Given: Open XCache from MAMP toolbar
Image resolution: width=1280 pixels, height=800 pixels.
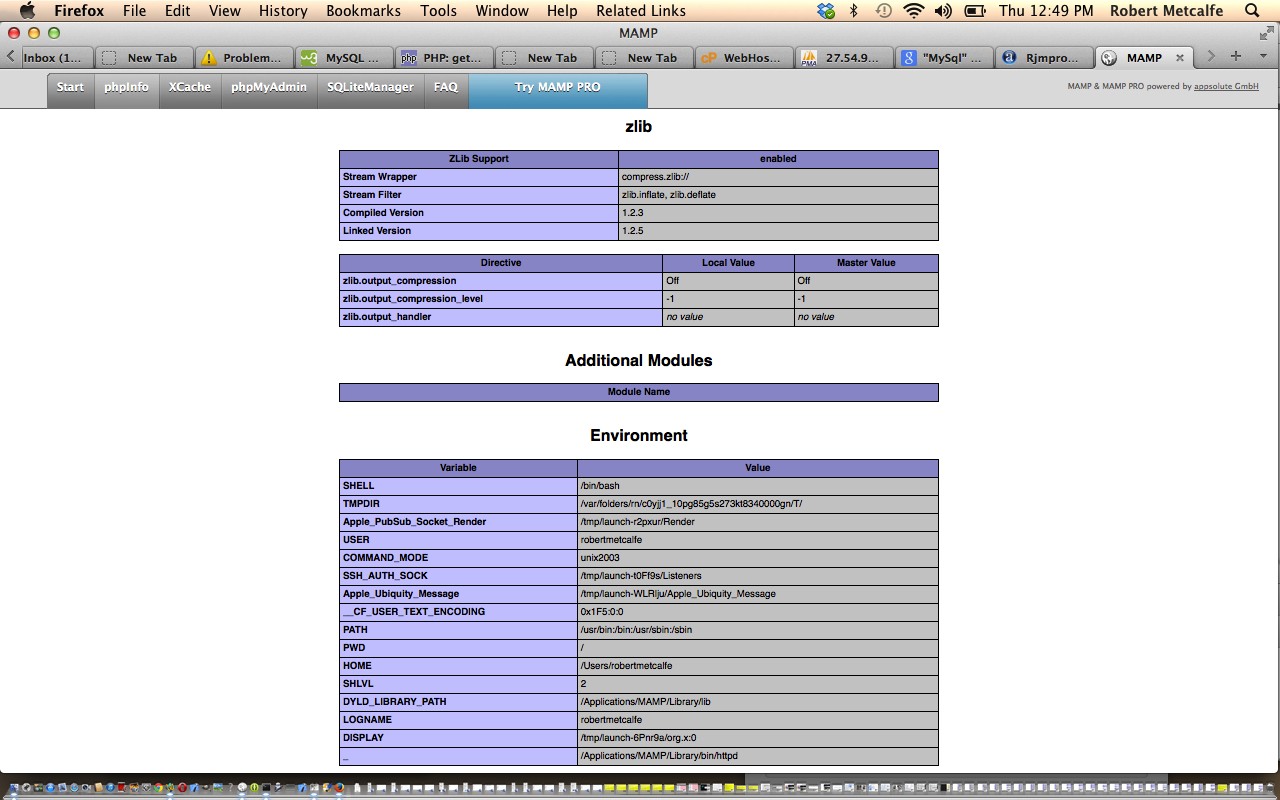Looking at the screenshot, I should [x=189, y=88].
